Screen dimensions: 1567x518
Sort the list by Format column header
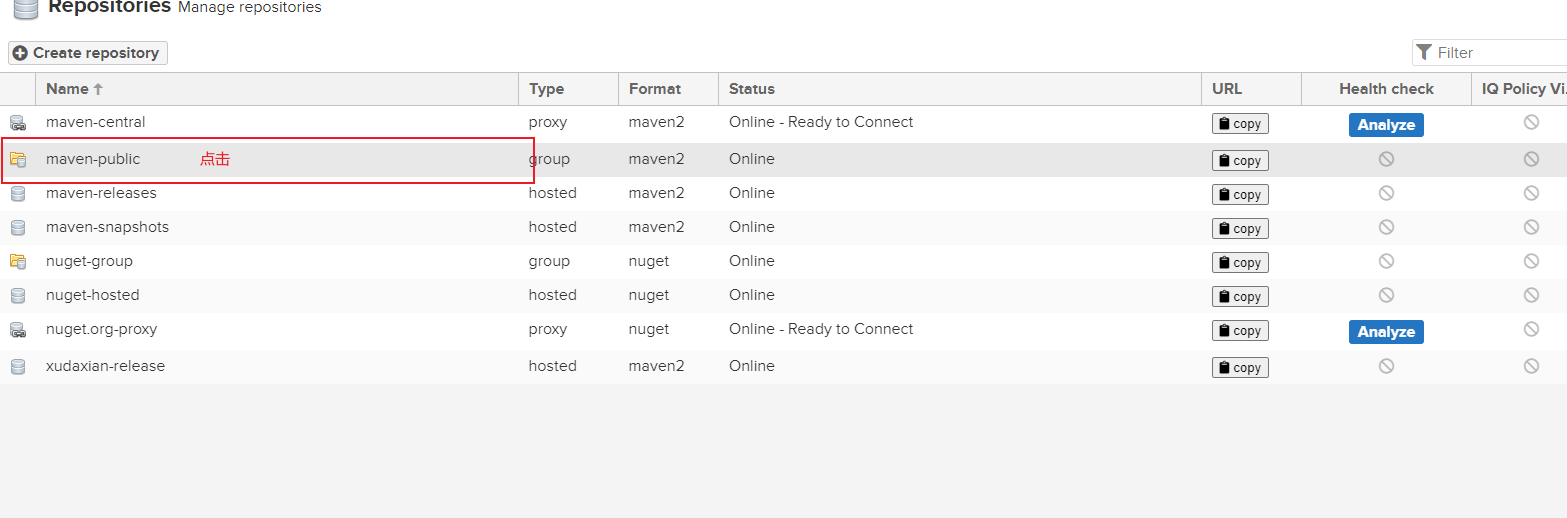click(x=654, y=89)
